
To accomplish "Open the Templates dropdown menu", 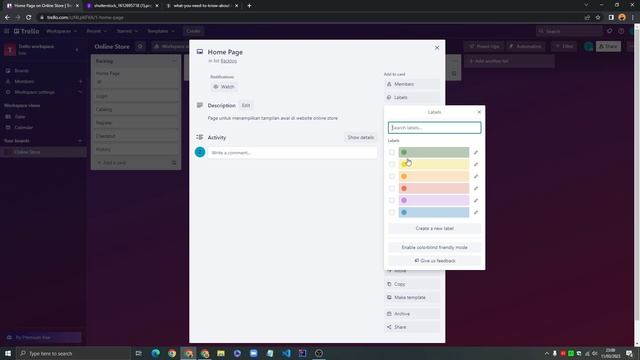I will (x=160, y=31).
